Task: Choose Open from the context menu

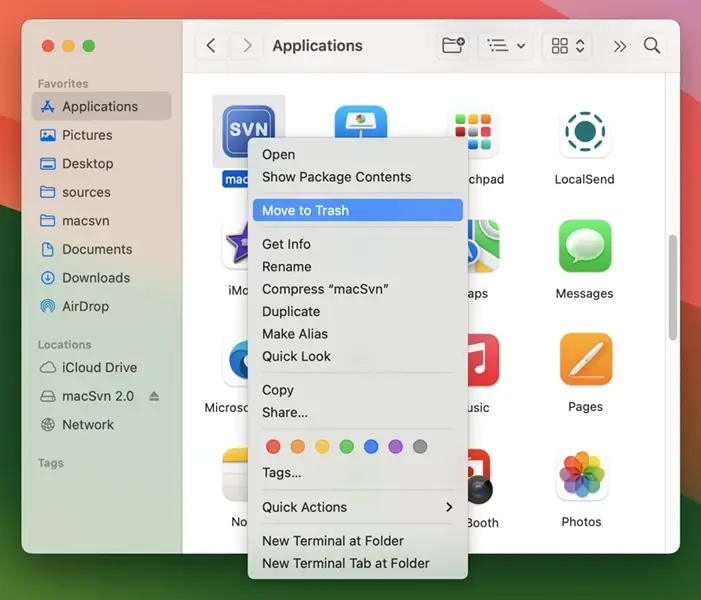Action: 358,154
